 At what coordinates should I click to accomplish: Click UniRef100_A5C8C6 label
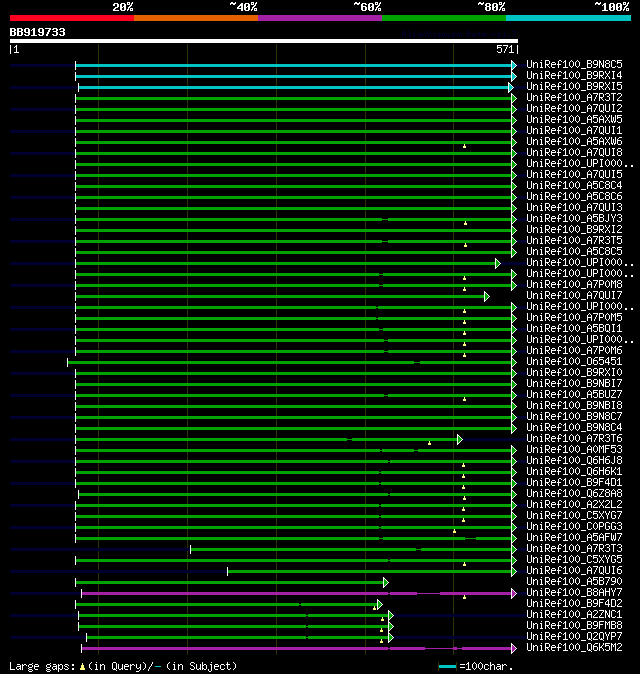tap(574, 196)
